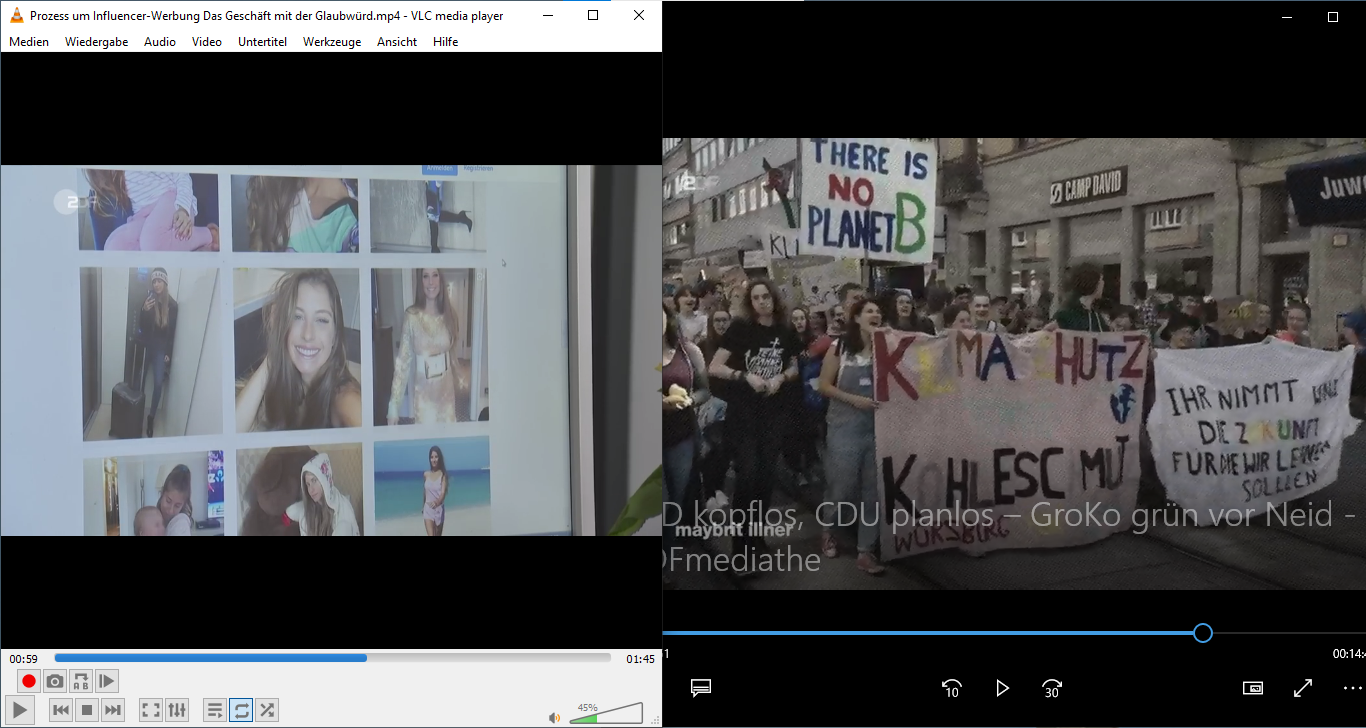Mute audio via VLC speaker icon
This screenshot has width=1366, height=728.
pos(554,717)
